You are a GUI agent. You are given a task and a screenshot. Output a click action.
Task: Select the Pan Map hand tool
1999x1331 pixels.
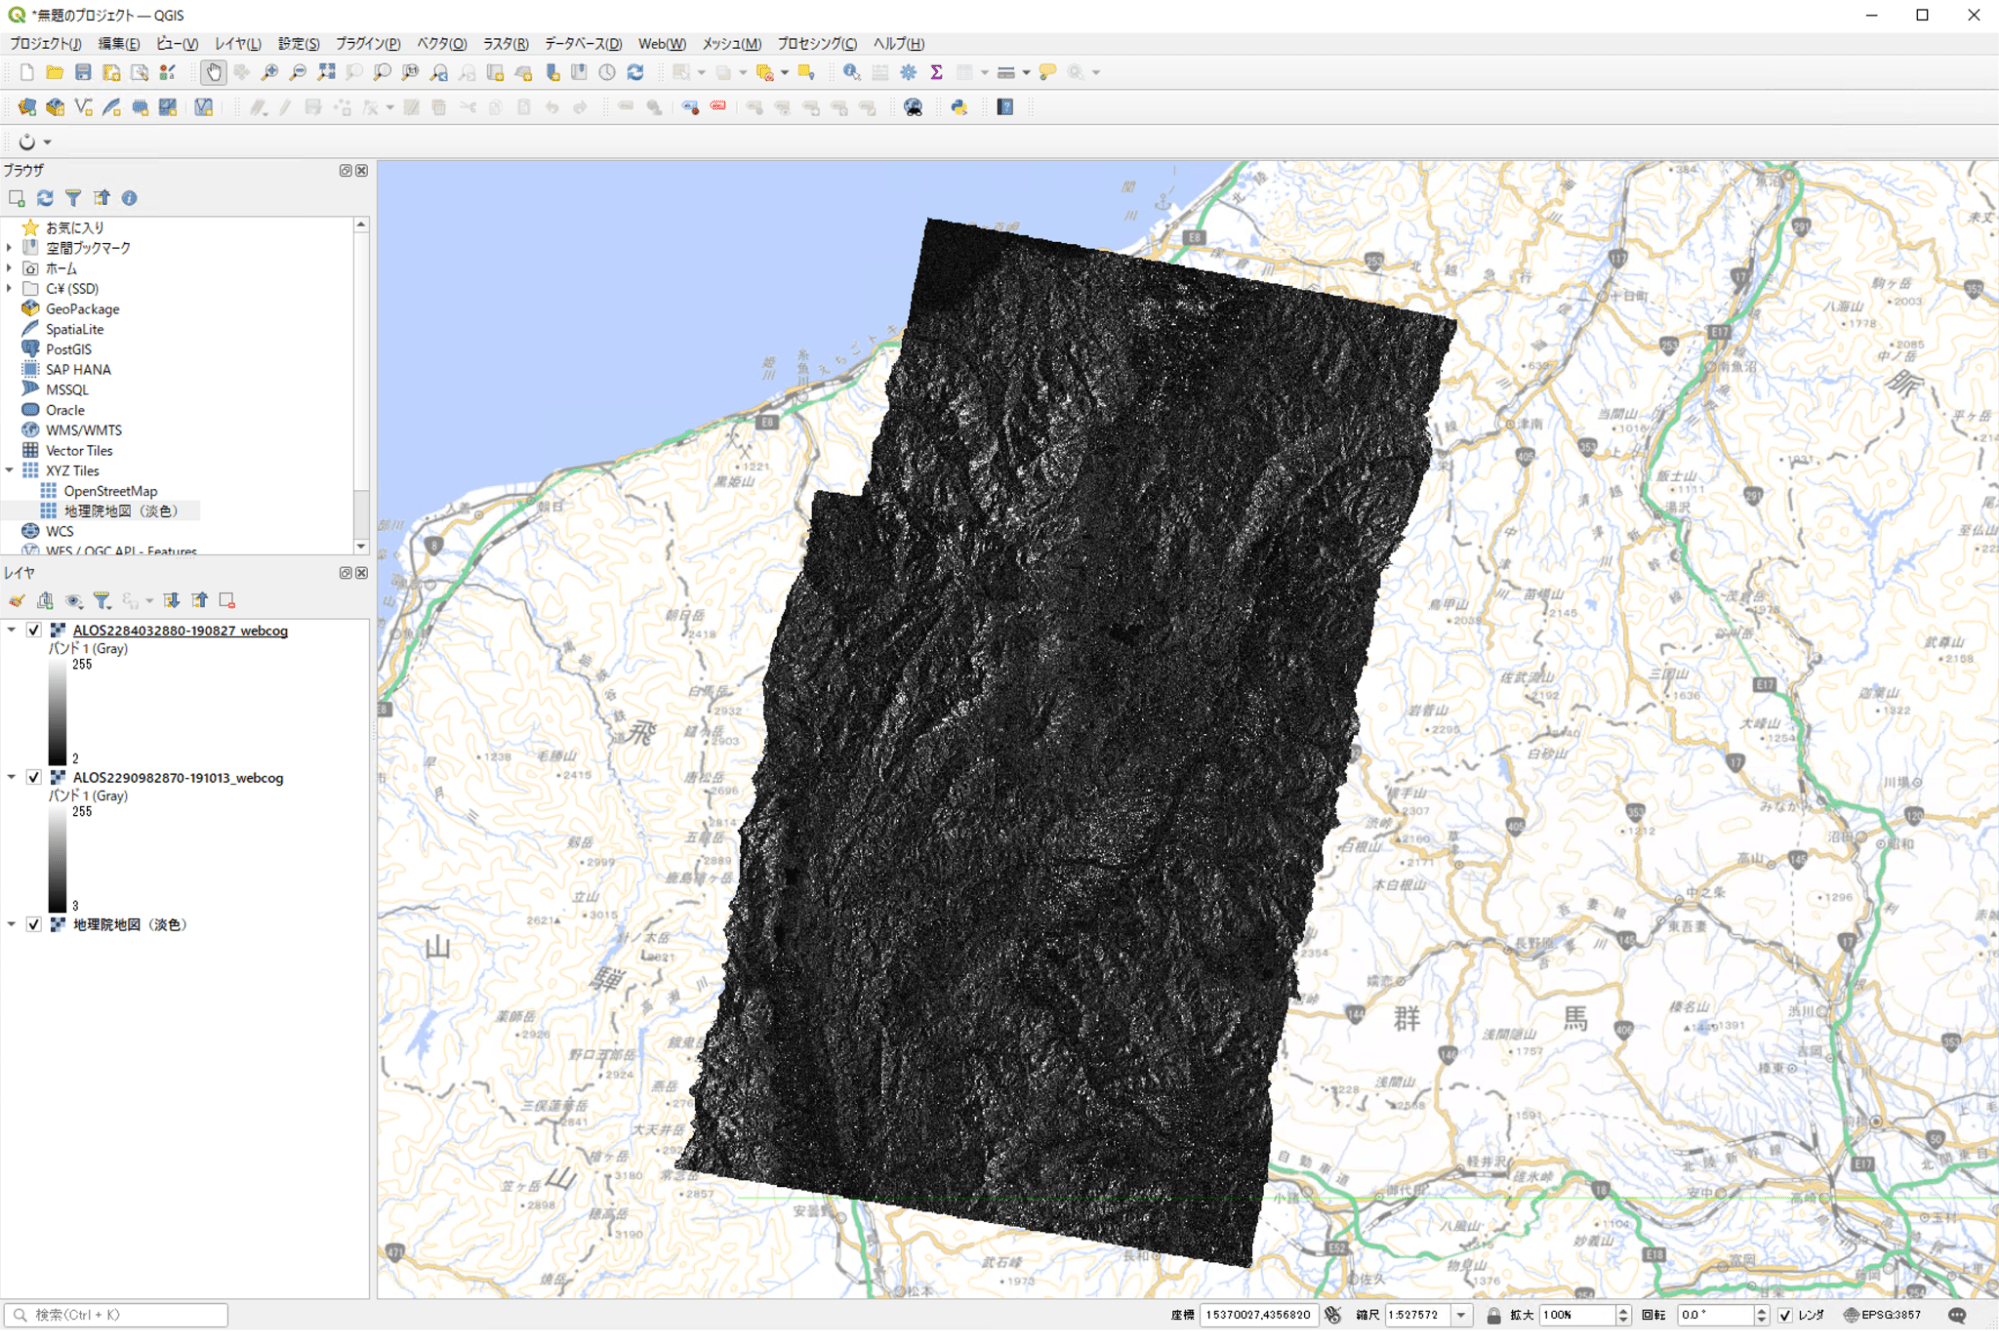[213, 72]
